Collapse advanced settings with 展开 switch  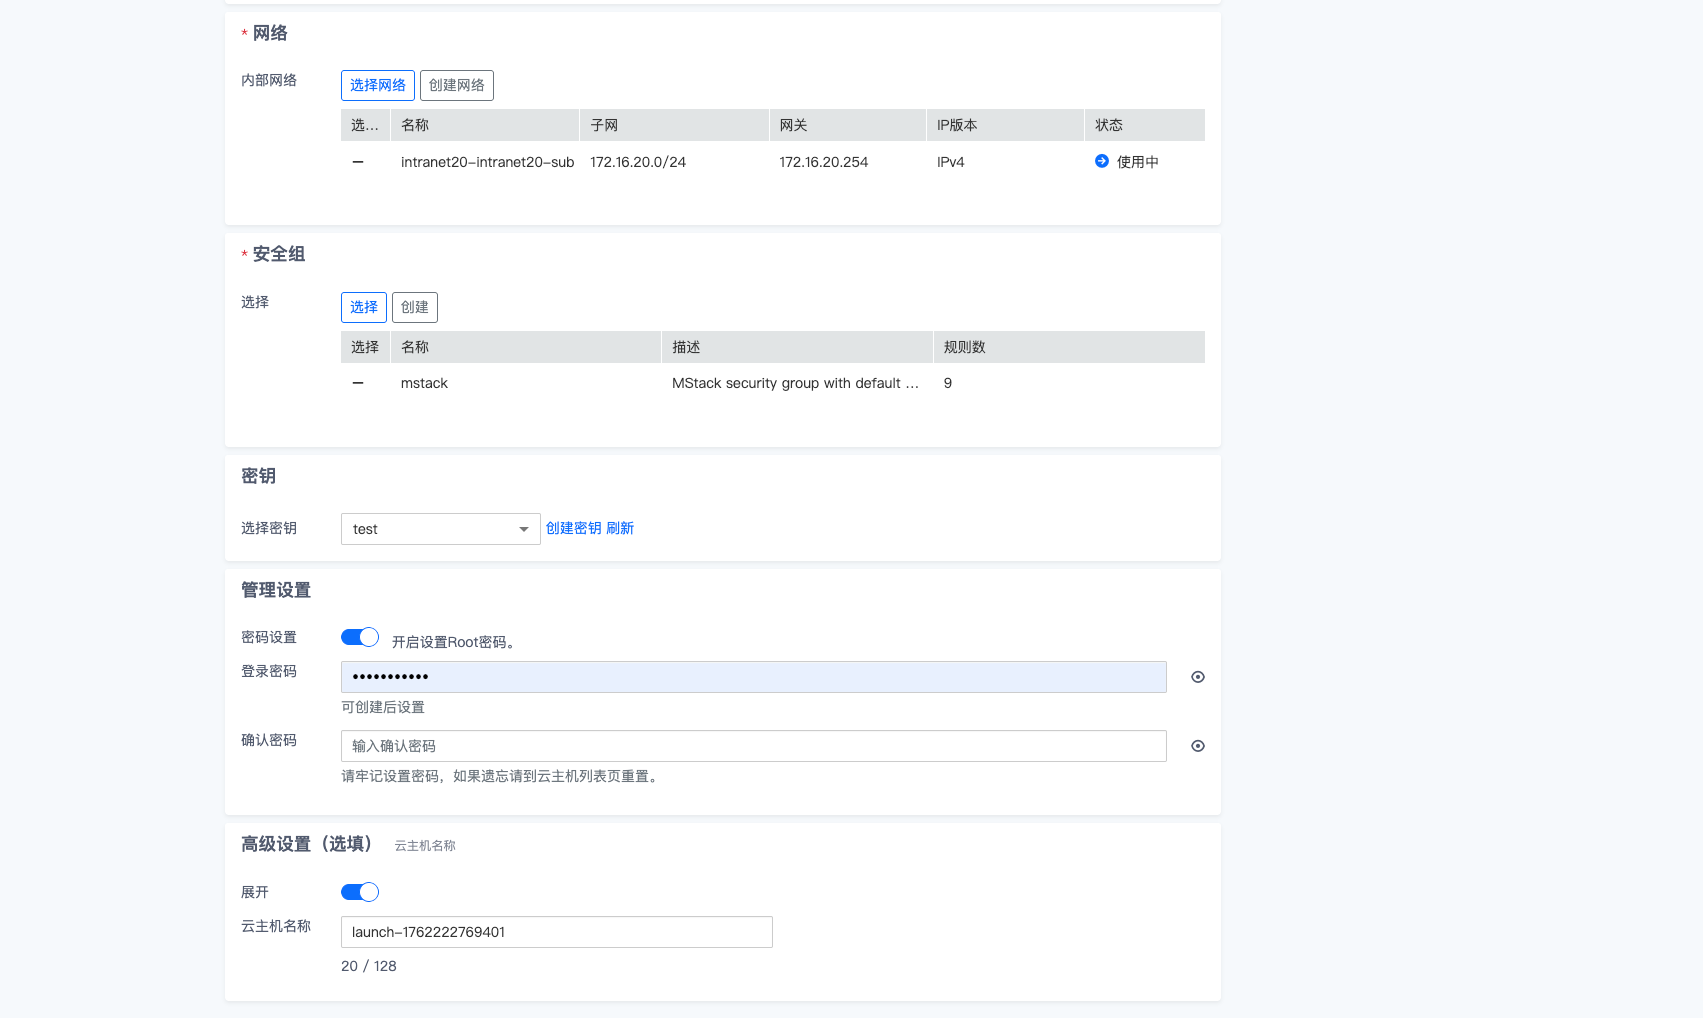360,892
